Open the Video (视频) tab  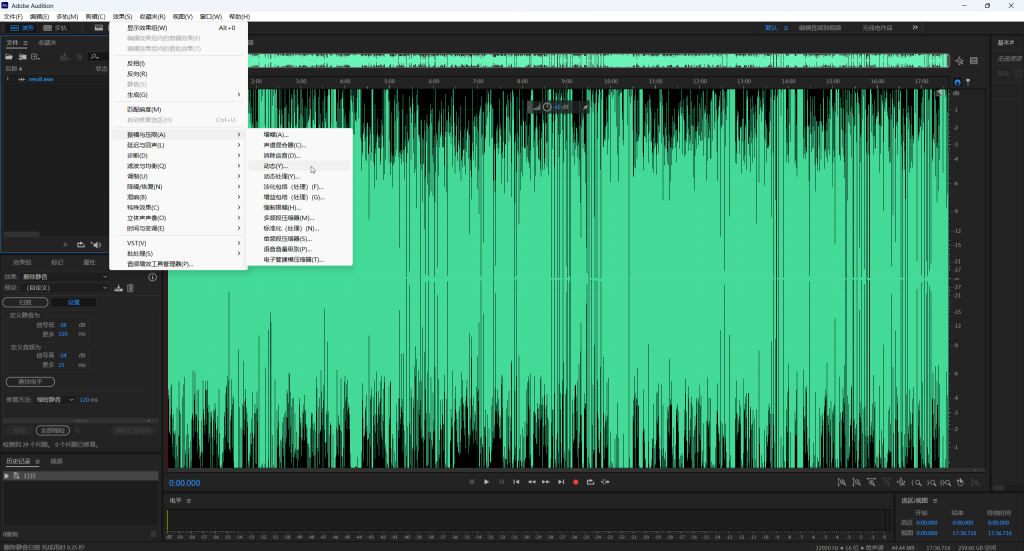point(57,461)
